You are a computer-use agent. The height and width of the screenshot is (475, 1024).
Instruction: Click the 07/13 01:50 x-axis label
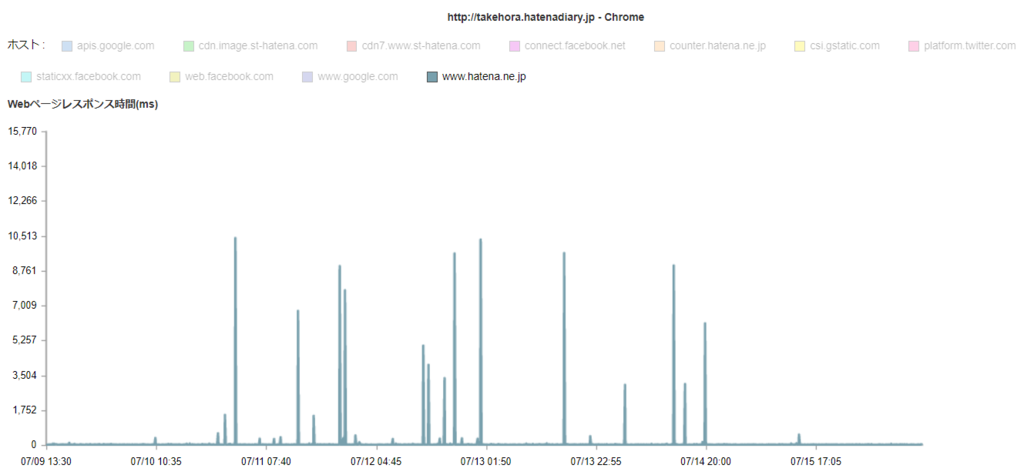[487, 461]
